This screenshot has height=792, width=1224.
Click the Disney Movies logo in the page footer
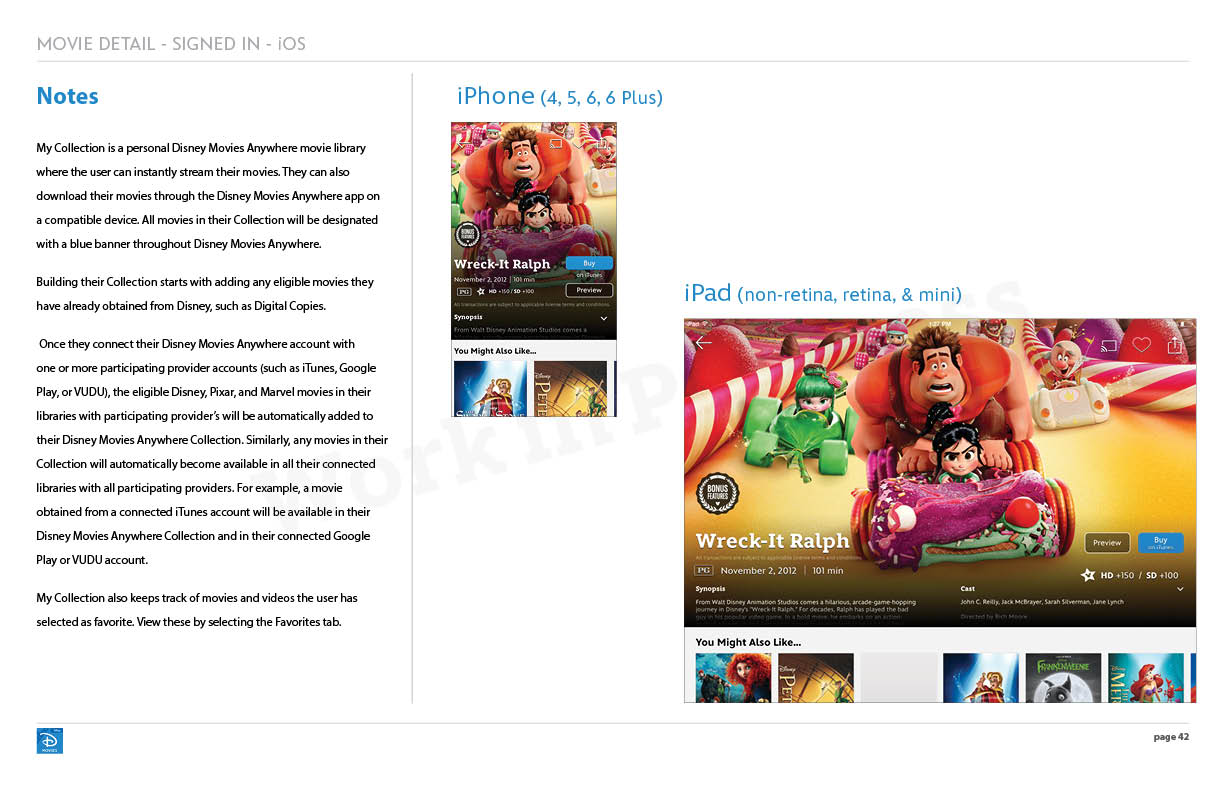click(49, 740)
